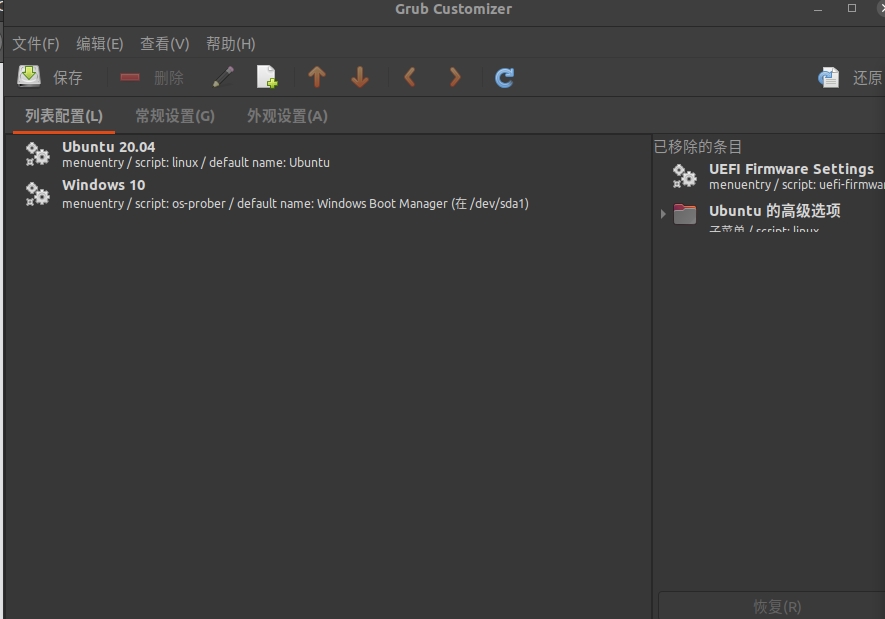Click the 还原 revert icon

(x=828, y=76)
